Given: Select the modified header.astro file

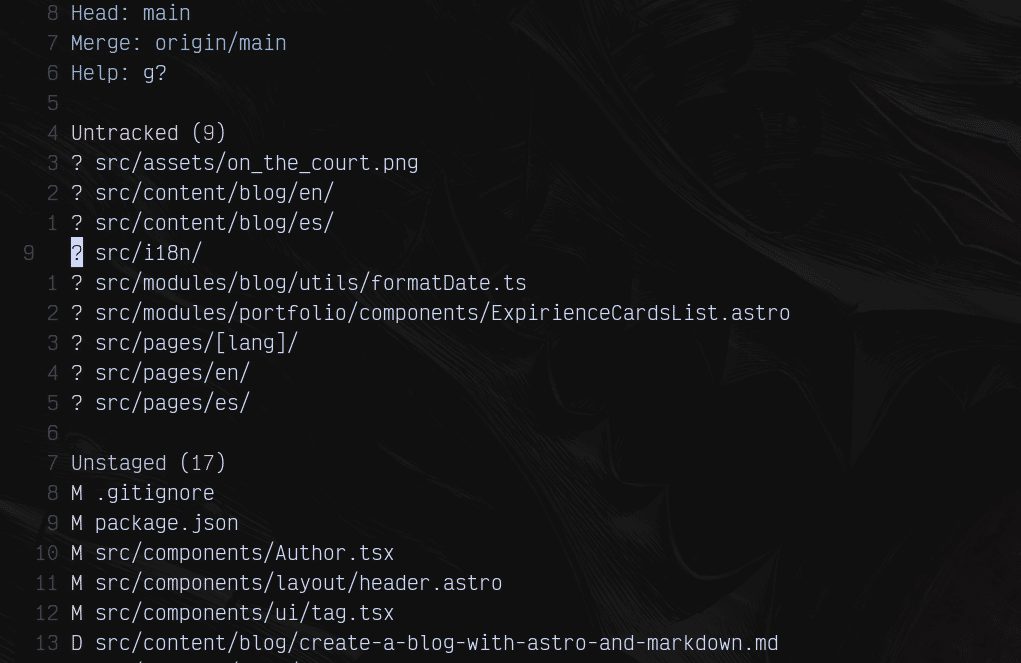Looking at the screenshot, I should (298, 583).
